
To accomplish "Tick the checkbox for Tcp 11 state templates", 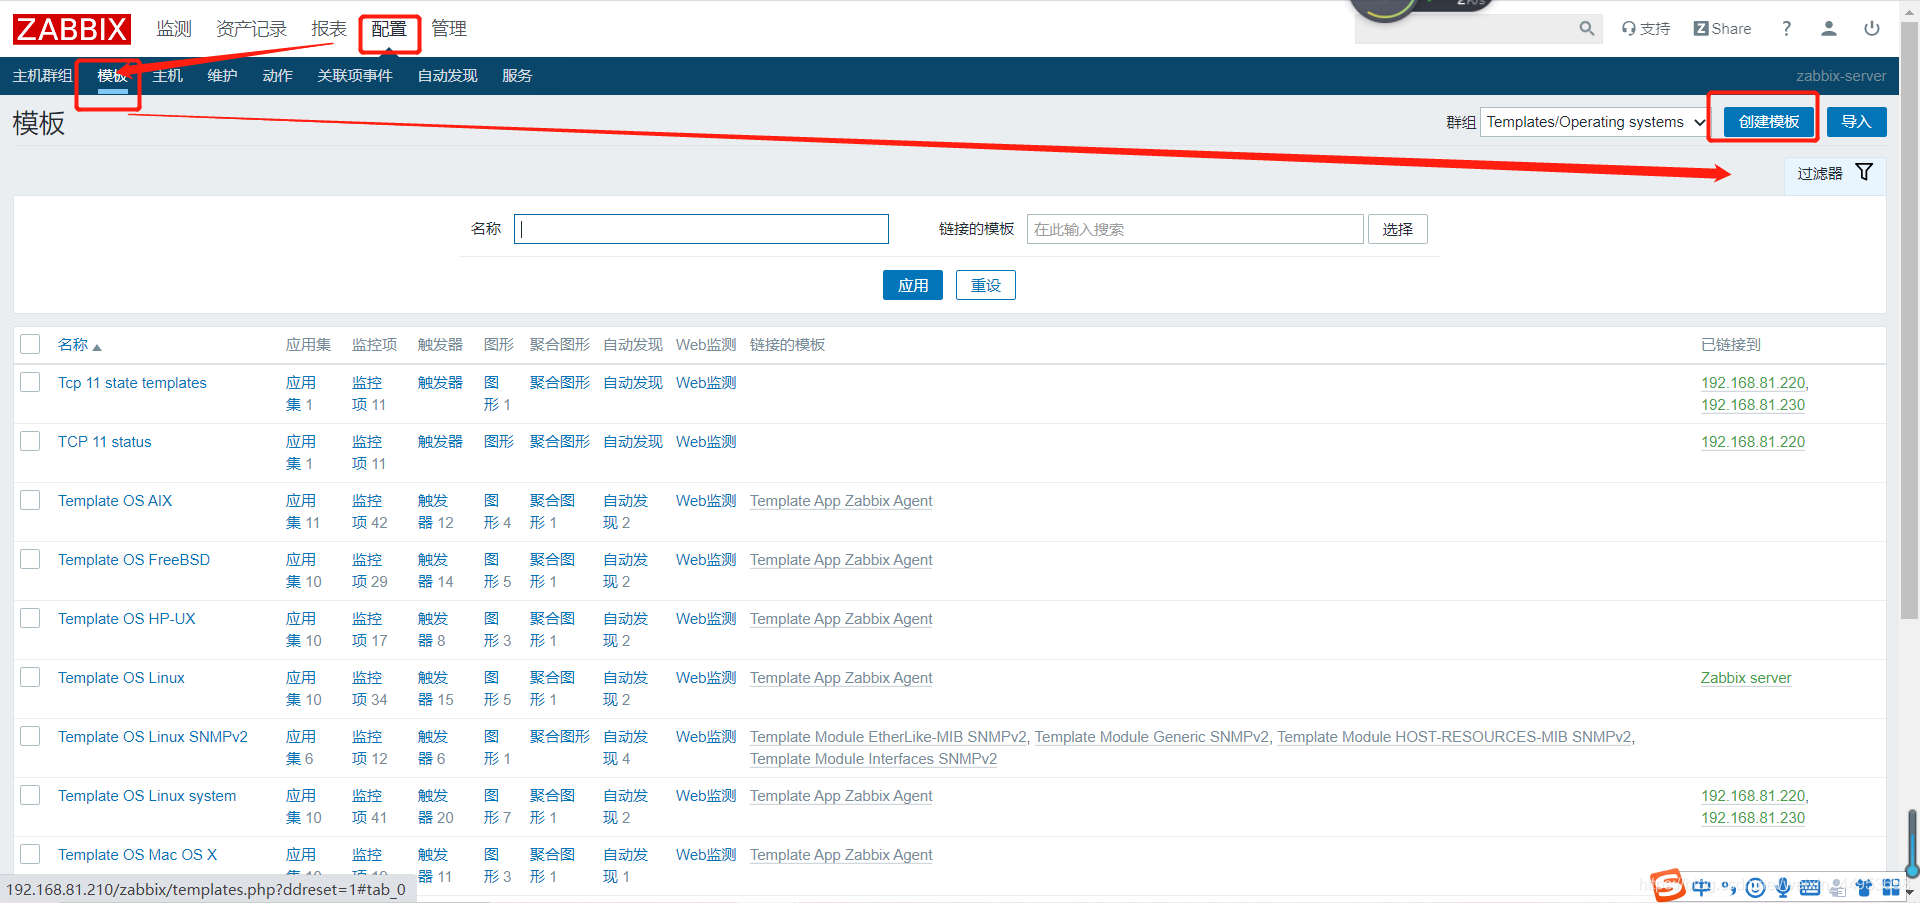I will coord(30,382).
